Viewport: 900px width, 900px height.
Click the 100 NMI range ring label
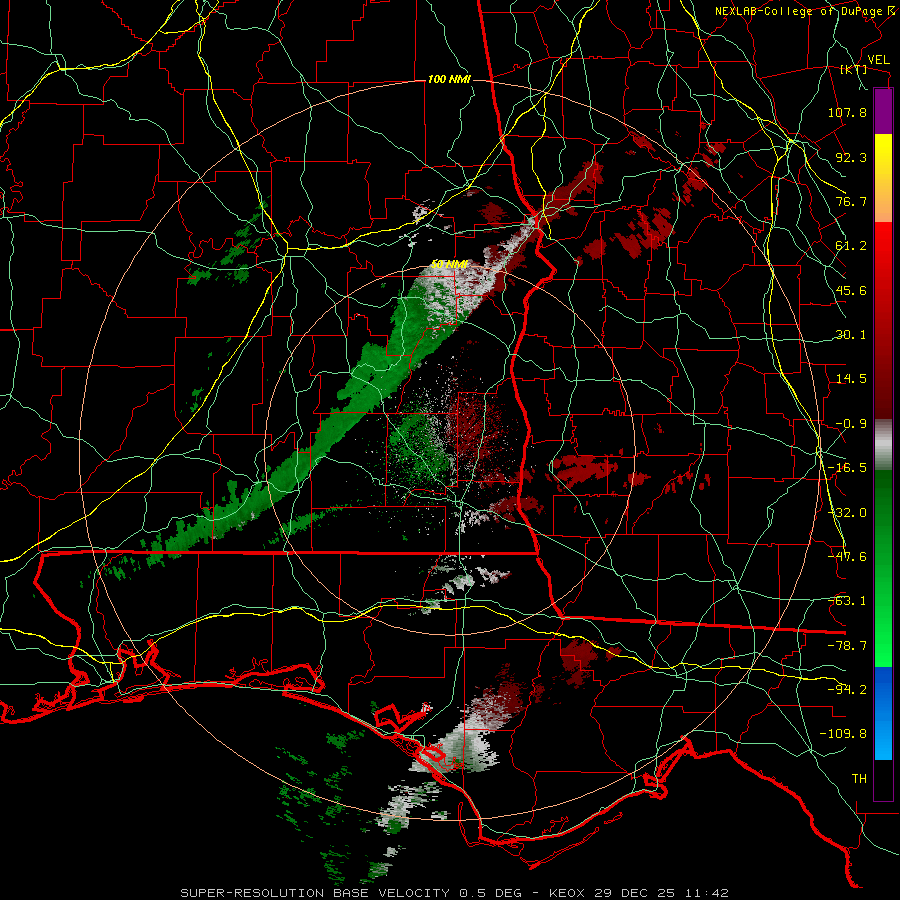point(449,79)
